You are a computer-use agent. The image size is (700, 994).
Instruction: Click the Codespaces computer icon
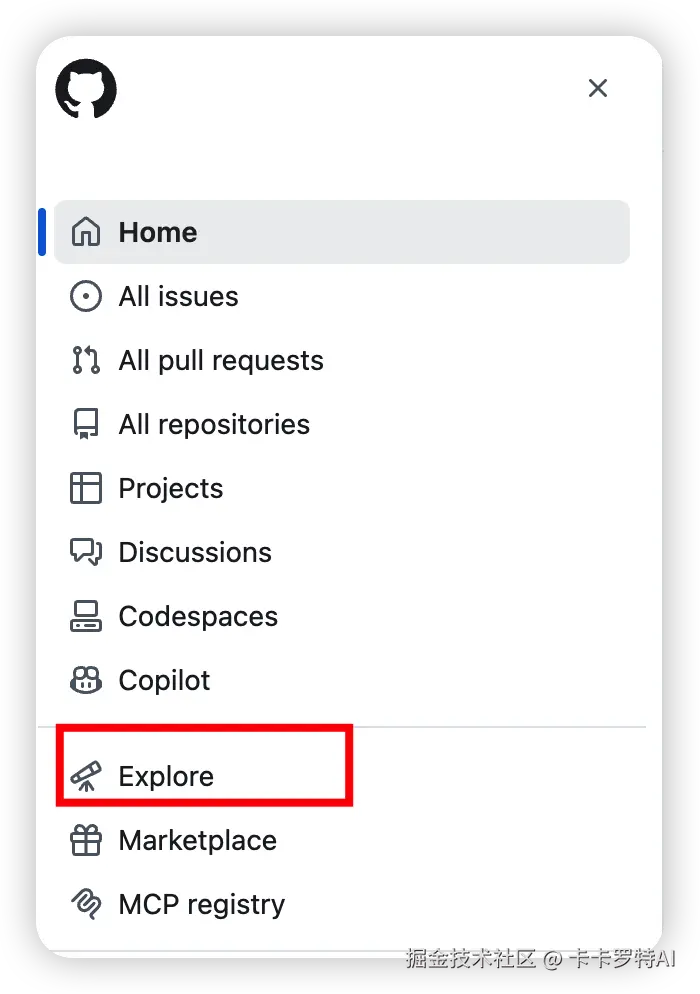click(86, 616)
